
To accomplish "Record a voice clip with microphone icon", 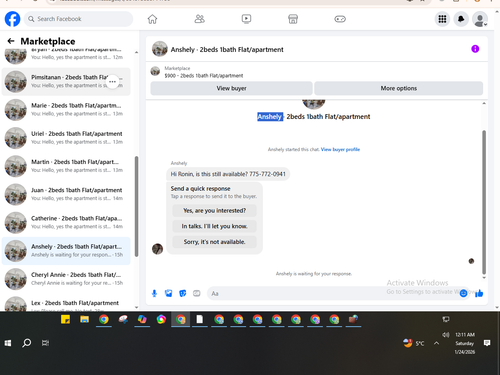I will tap(154, 293).
